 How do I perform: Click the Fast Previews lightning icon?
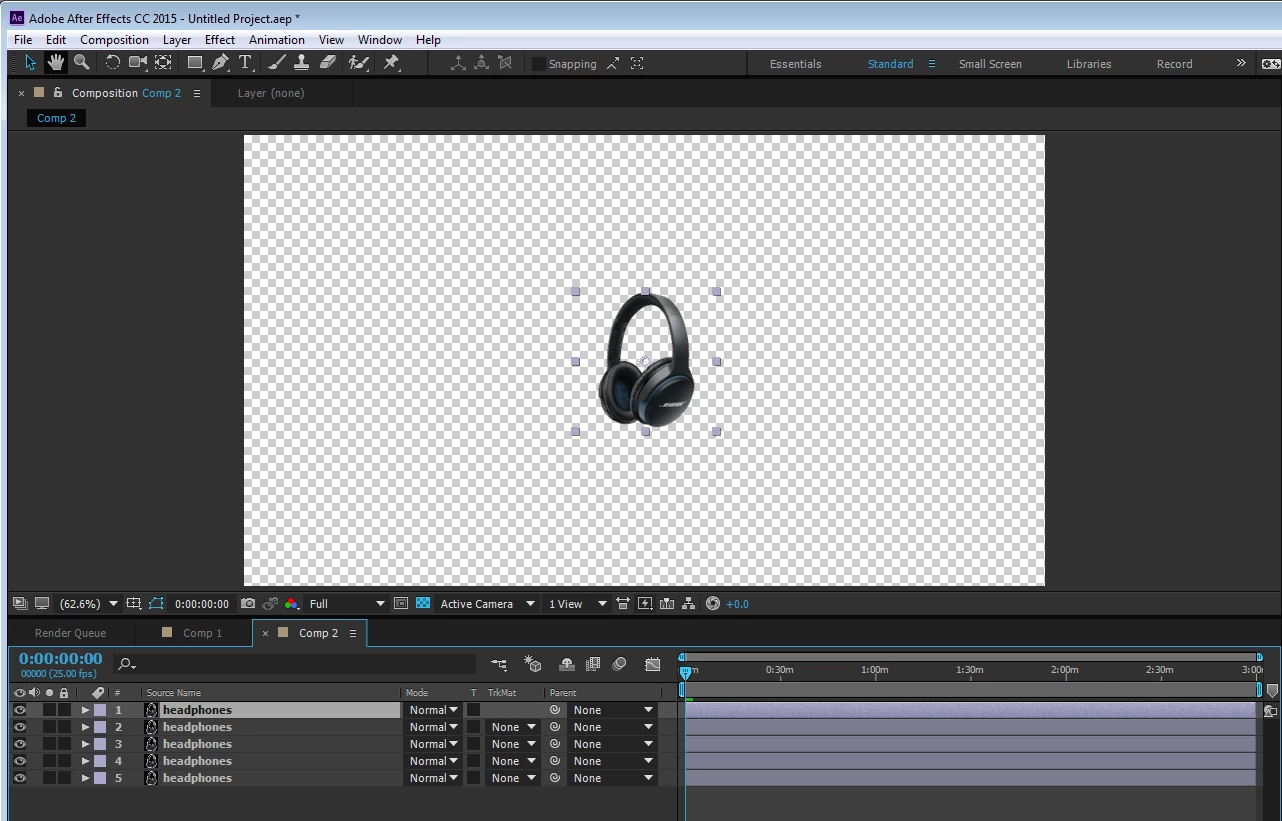coord(645,604)
